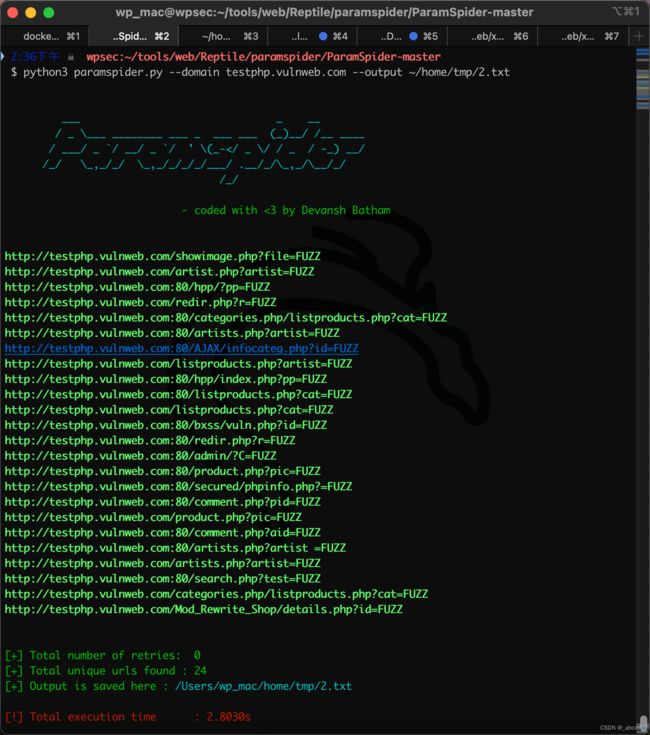The width and height of the screenshot is (650, 735).
Task: Click the vulnweb.com/categories.php/listproducts.php?cat=FUZZ URL without port
Action: 216,594
